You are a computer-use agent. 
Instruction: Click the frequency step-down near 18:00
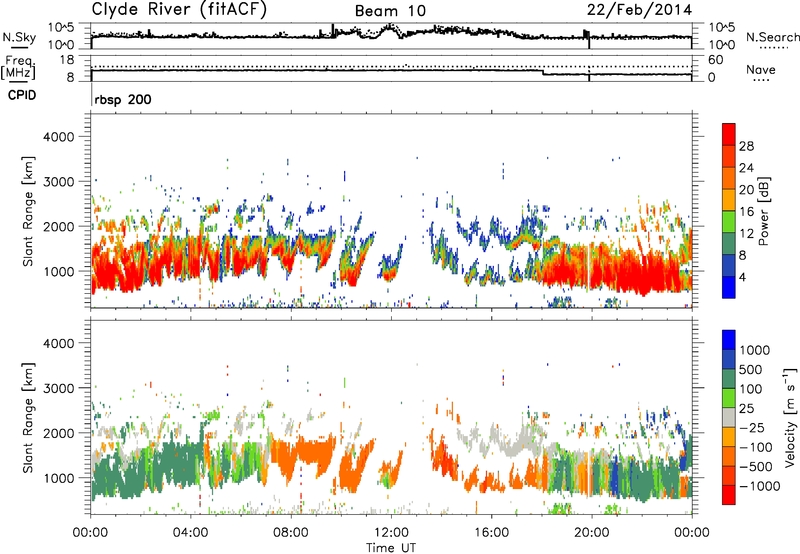tap(542, 72)
